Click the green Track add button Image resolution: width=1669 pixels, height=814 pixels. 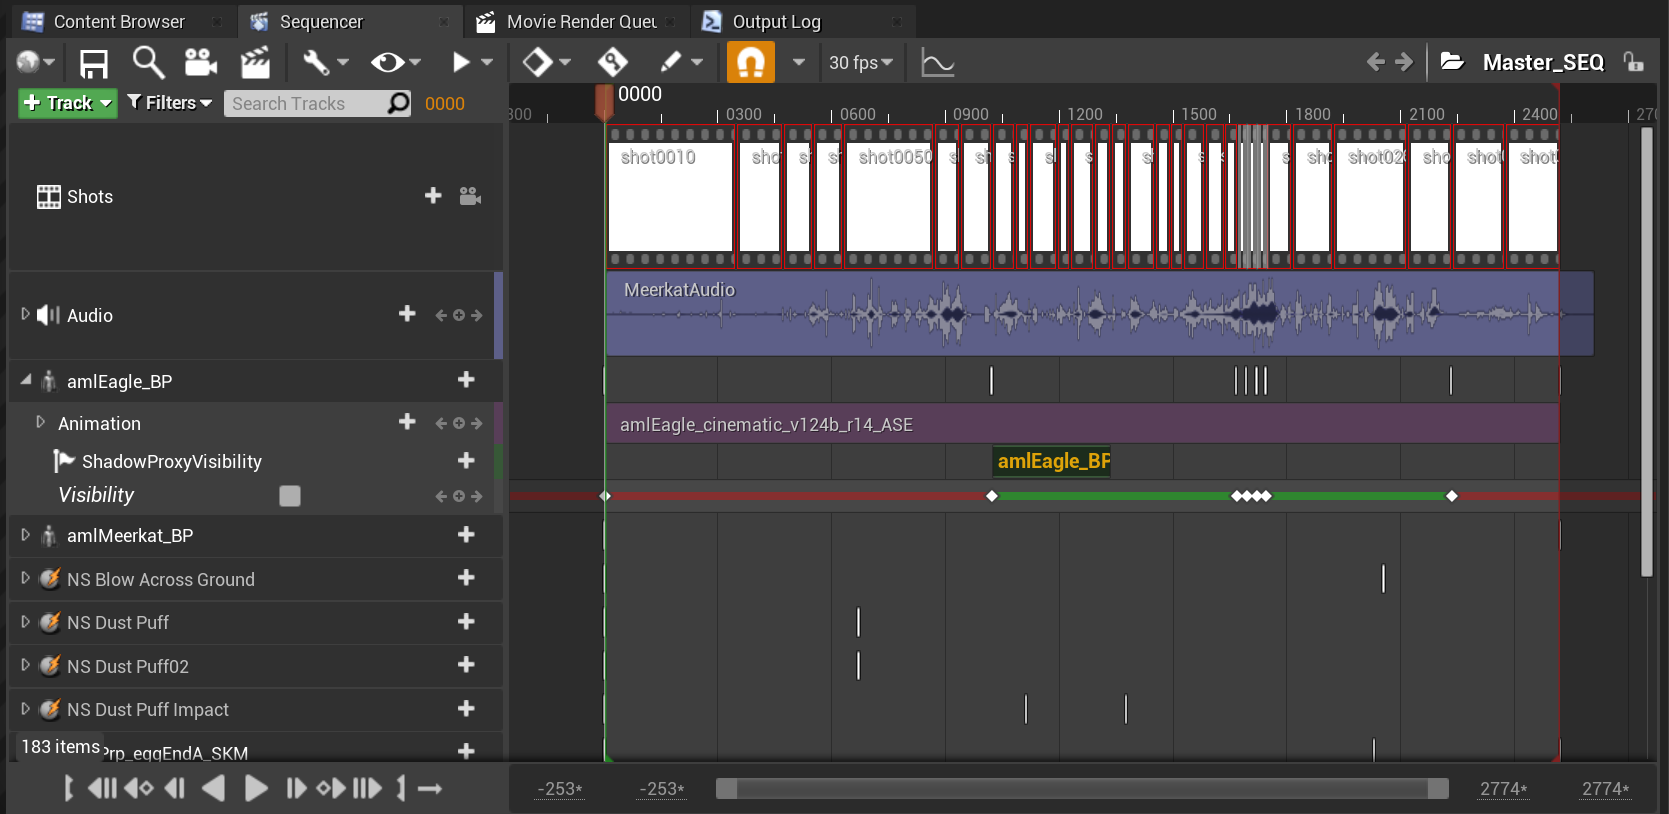68,103
